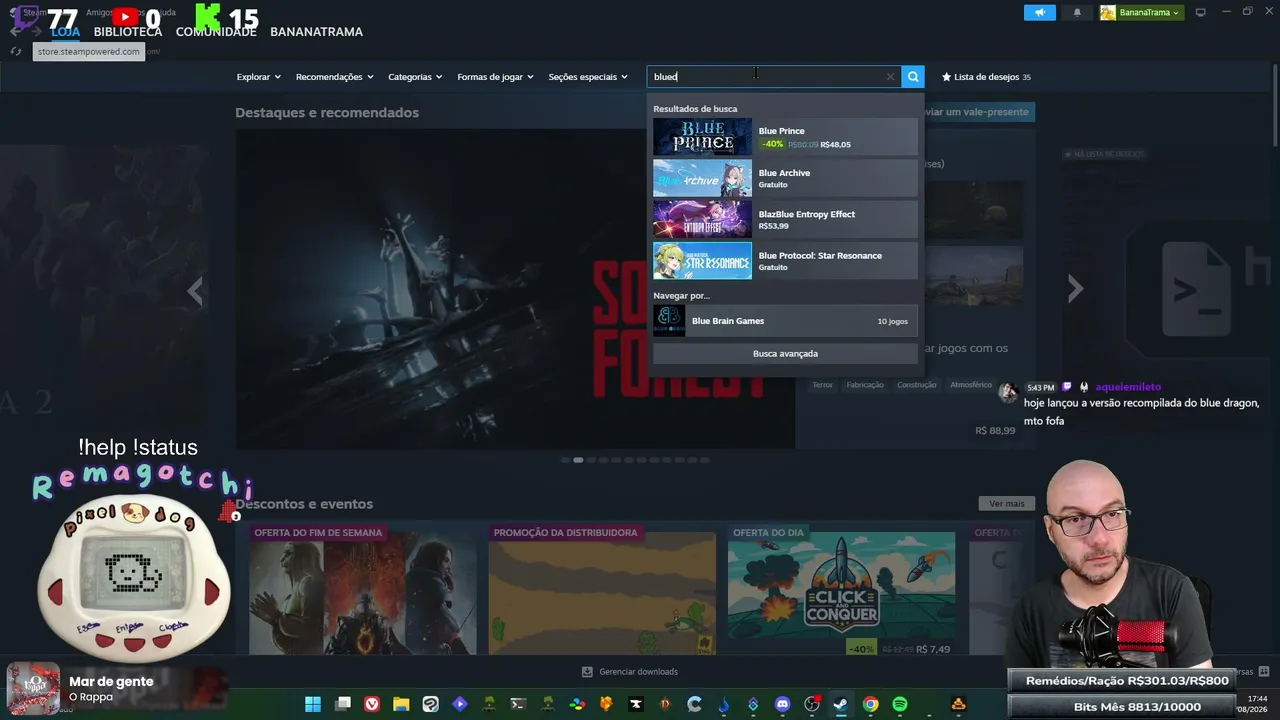Open the Formas de jogar dropdown
Screen dimensions: 1280x720
(495, 77)
